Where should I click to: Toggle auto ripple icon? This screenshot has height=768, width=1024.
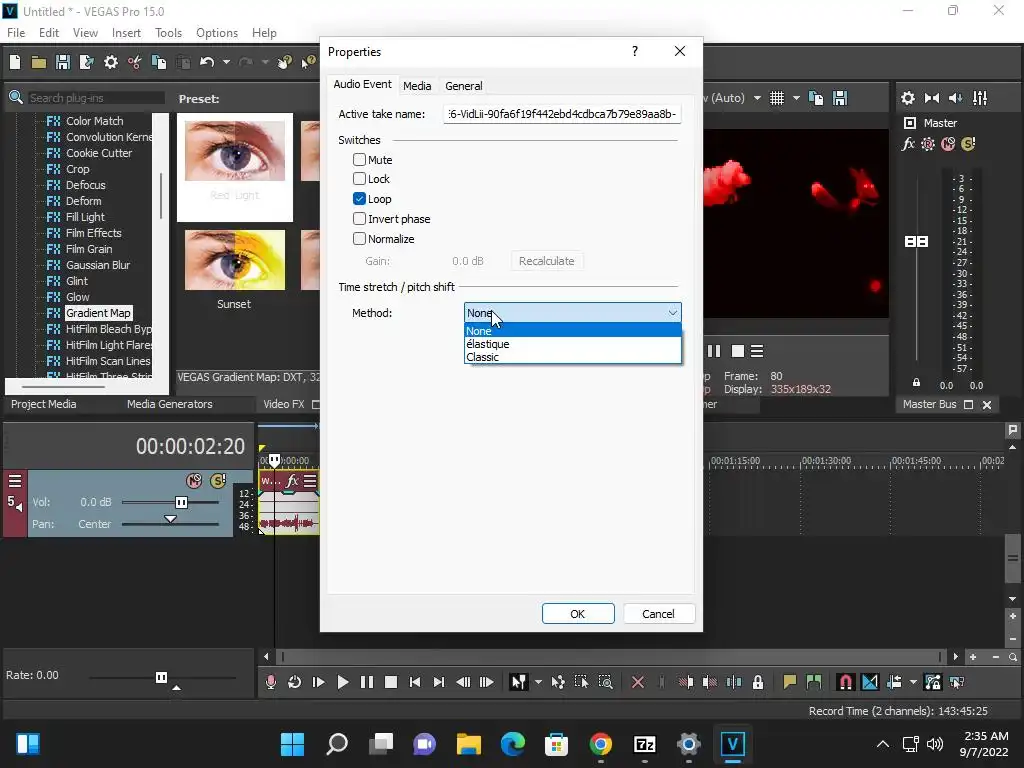pos(894,682)
